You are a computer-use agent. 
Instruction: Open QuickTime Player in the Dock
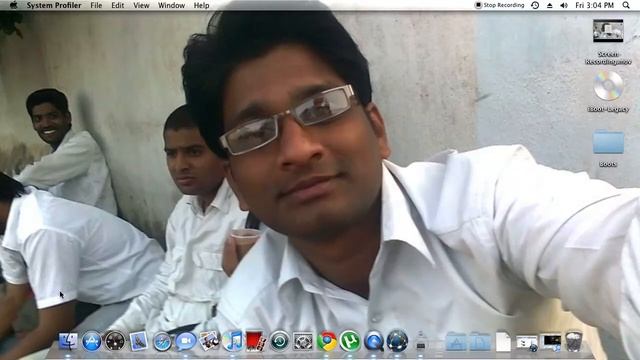point(373,341)
